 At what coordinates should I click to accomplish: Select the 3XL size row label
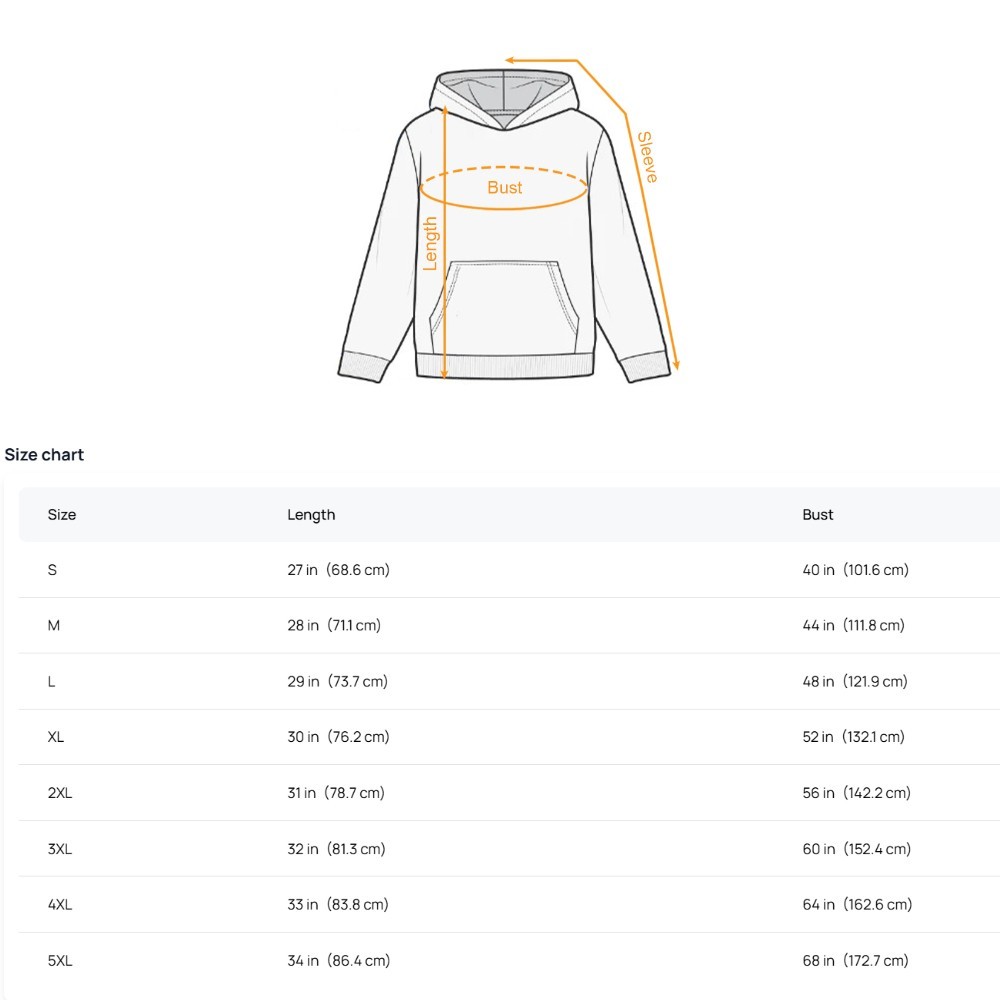tap(60, 849)
